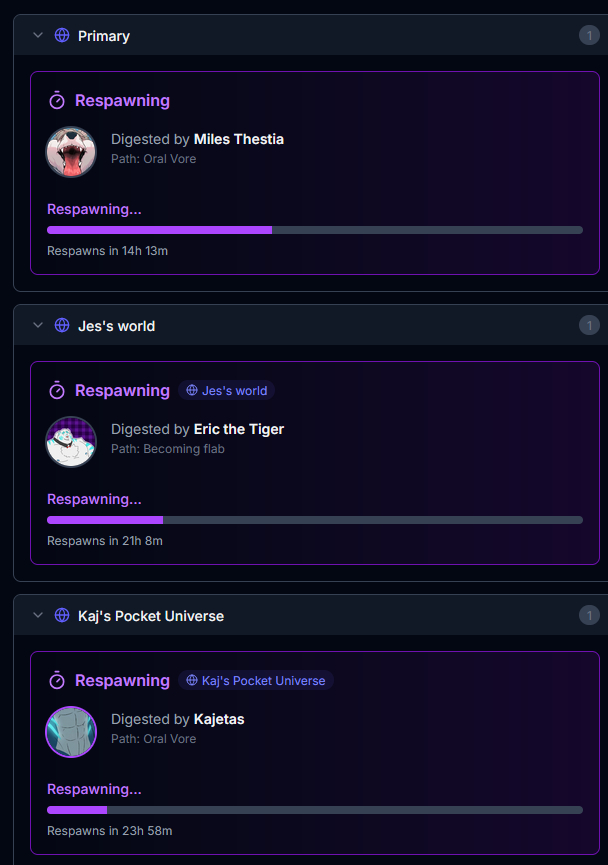Image resolution: width=608 pixels, height=865 pixels.
Task: Click the stopwatch icon in Jes's world card
Action: pos(57,390)
